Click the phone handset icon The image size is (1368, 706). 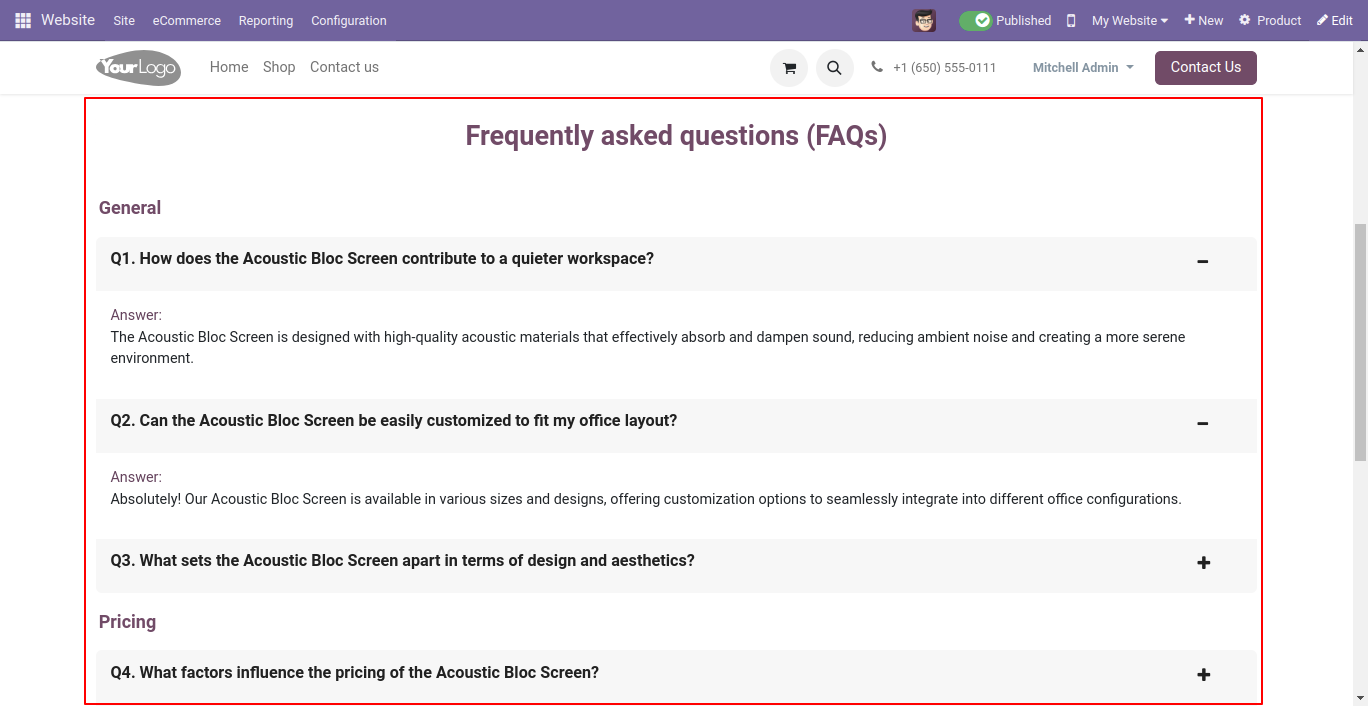coord(877,67)
